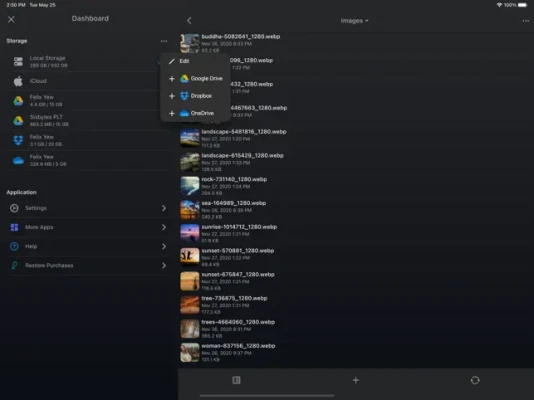Click the refresh icon in bottom toolbar

(x=475, y=380)
